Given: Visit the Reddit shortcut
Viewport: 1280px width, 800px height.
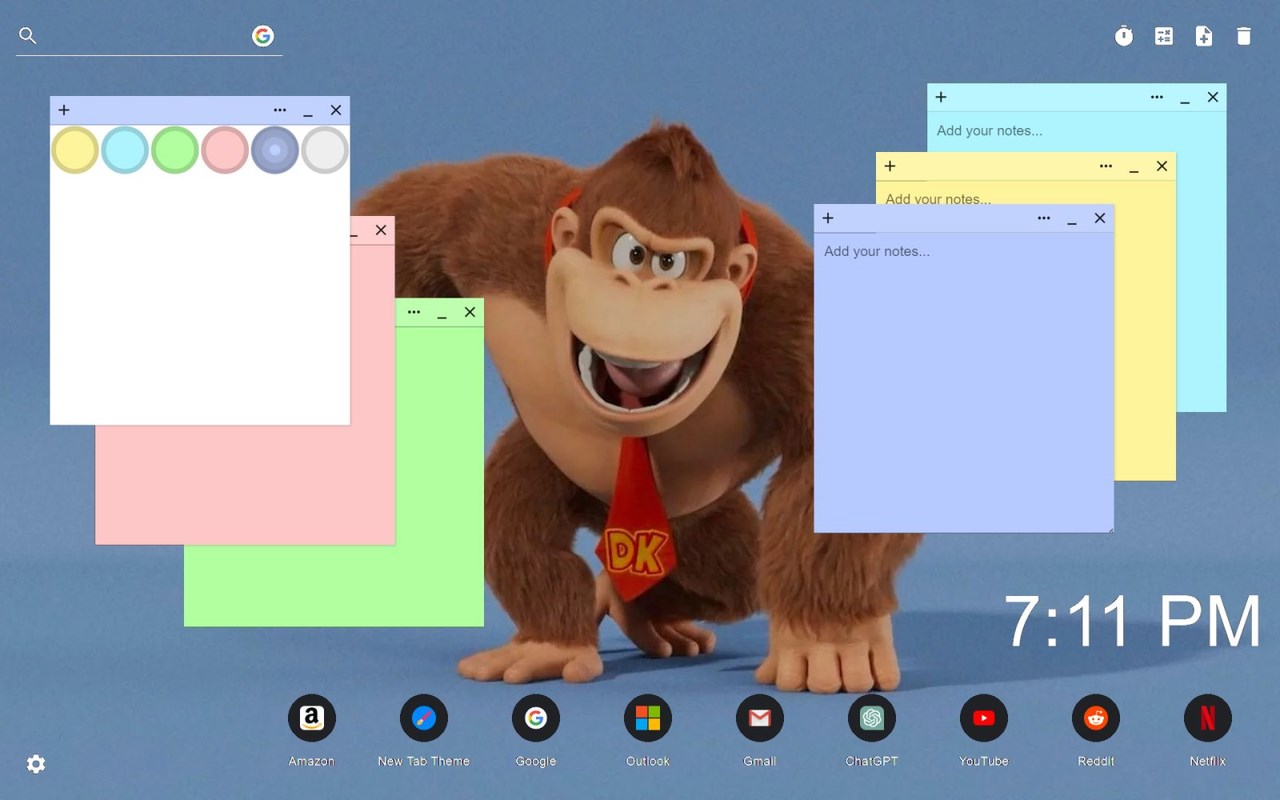Looking at the screenshot, I should pyautogui.click(x=1096, y=718).
